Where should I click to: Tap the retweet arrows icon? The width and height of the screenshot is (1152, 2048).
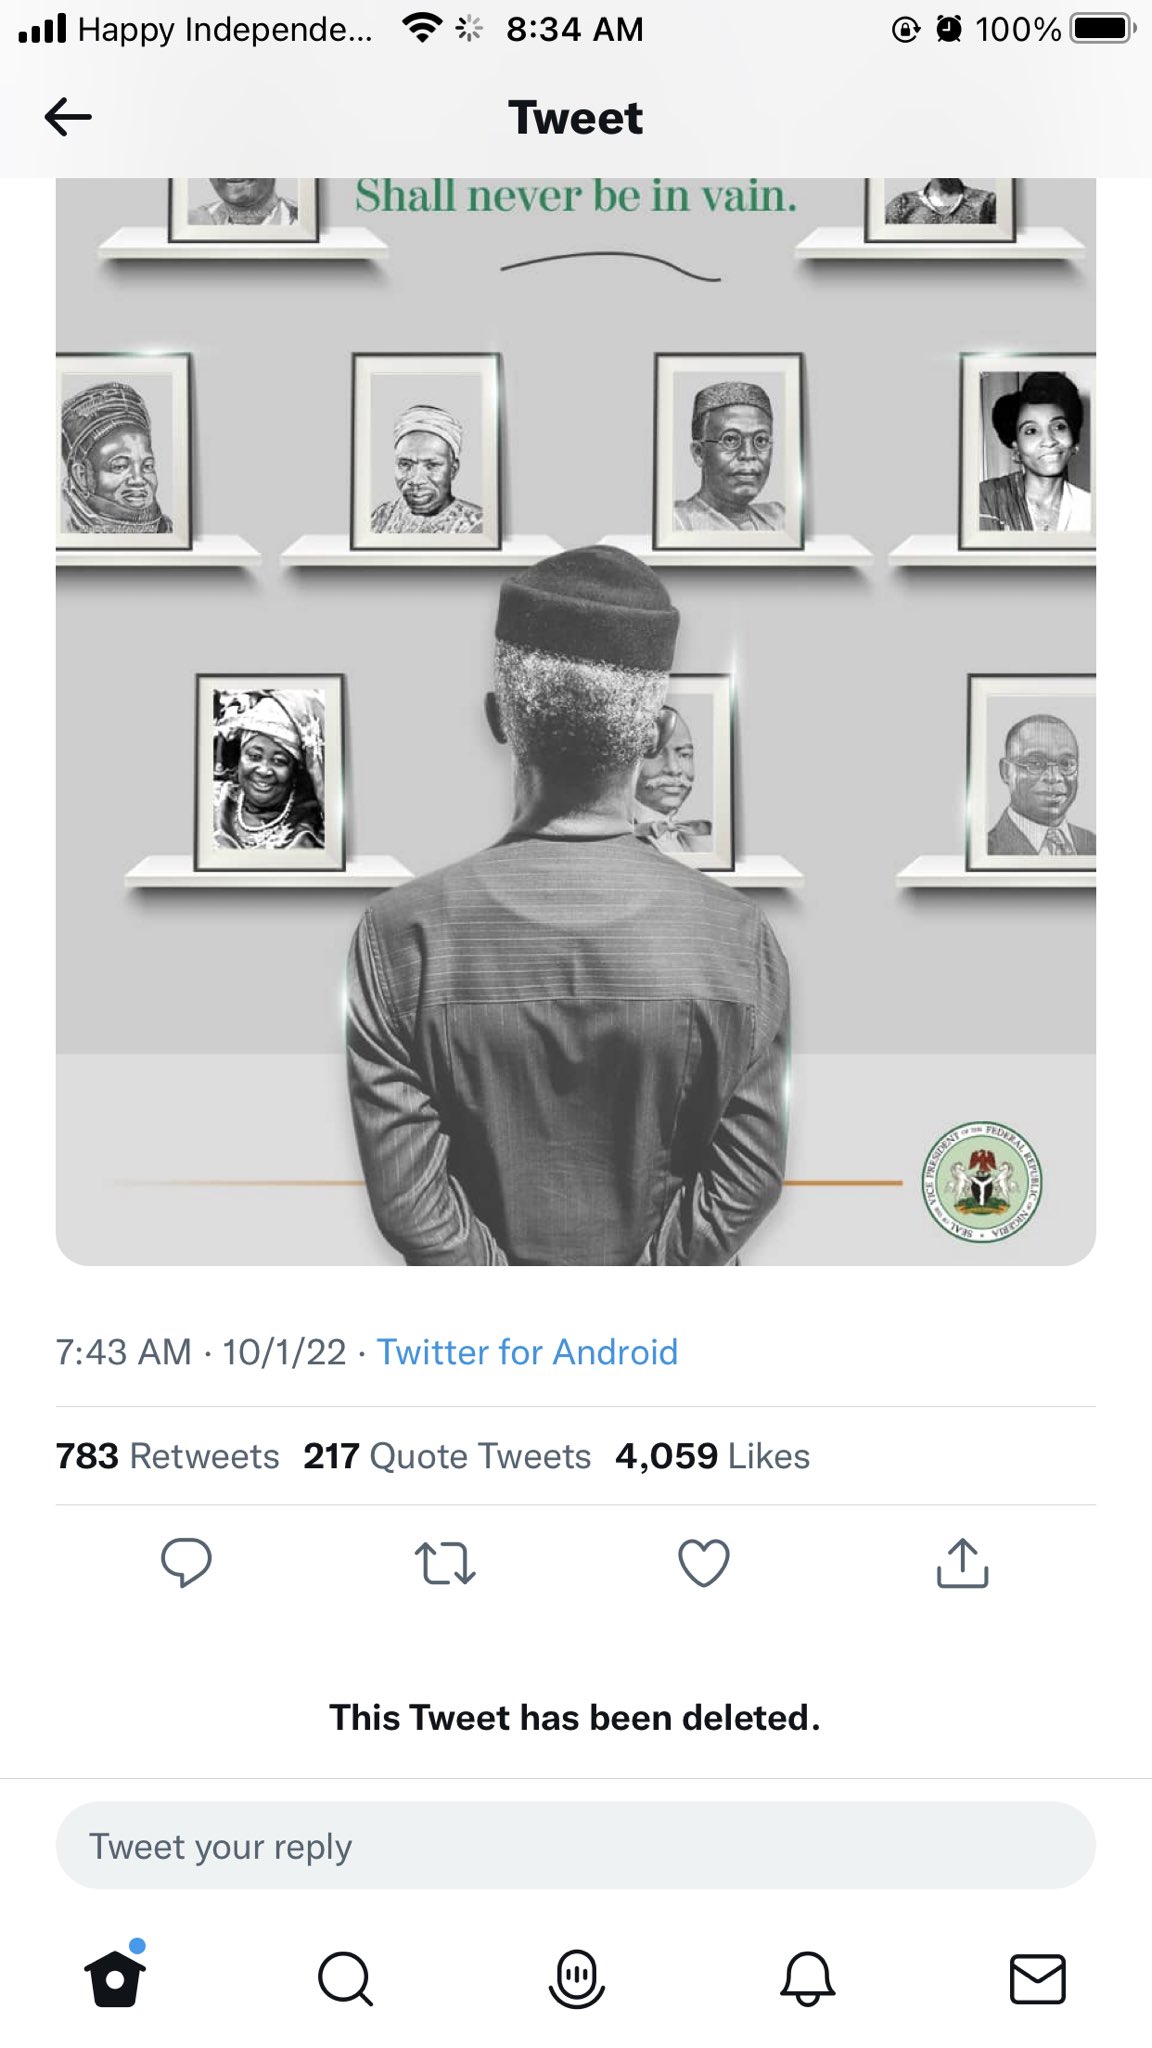(x=444, y=1563)
